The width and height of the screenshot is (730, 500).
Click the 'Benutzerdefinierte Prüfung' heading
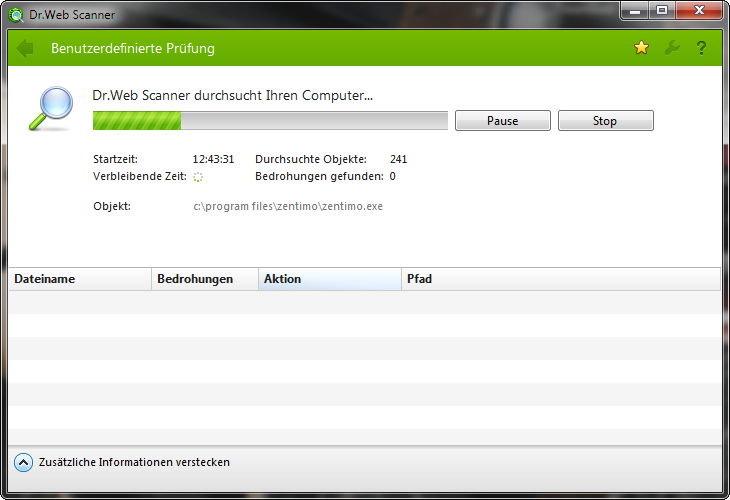(x=133, y=48)
